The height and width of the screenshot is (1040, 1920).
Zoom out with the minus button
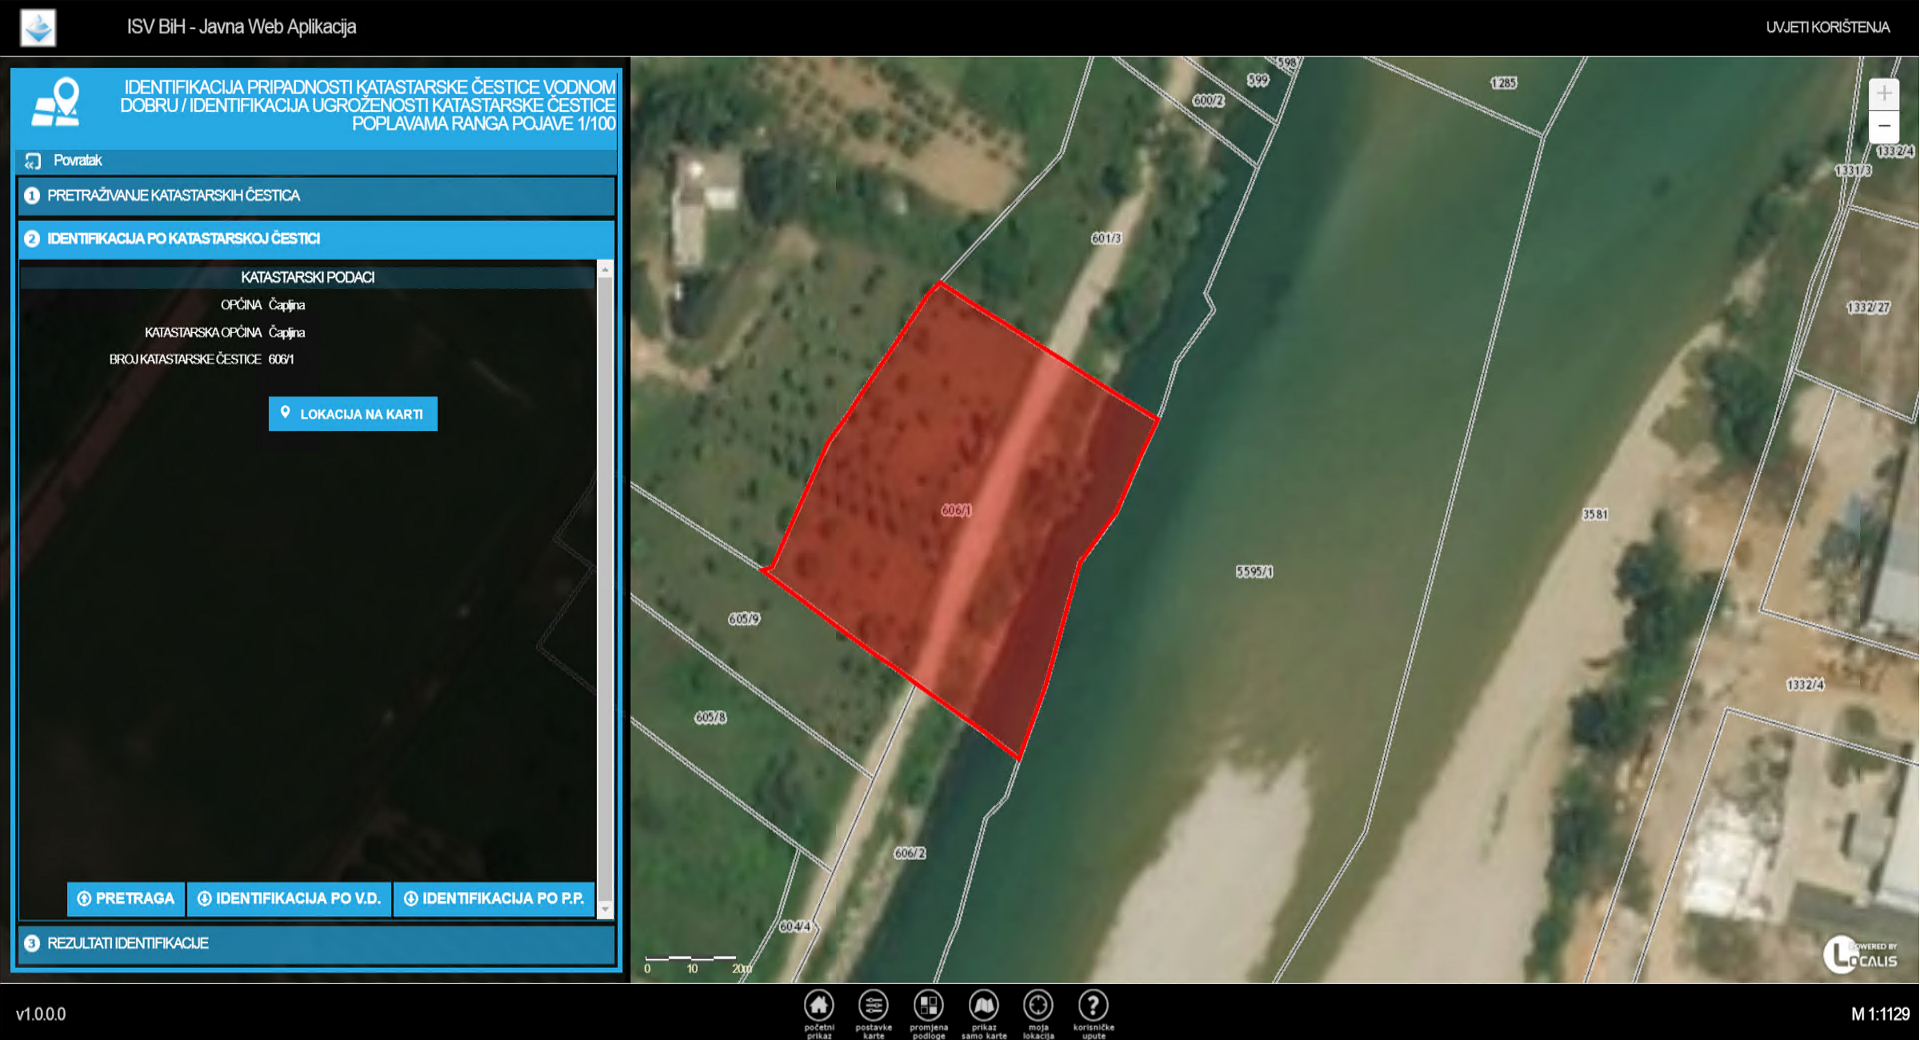coord(1884,127)
